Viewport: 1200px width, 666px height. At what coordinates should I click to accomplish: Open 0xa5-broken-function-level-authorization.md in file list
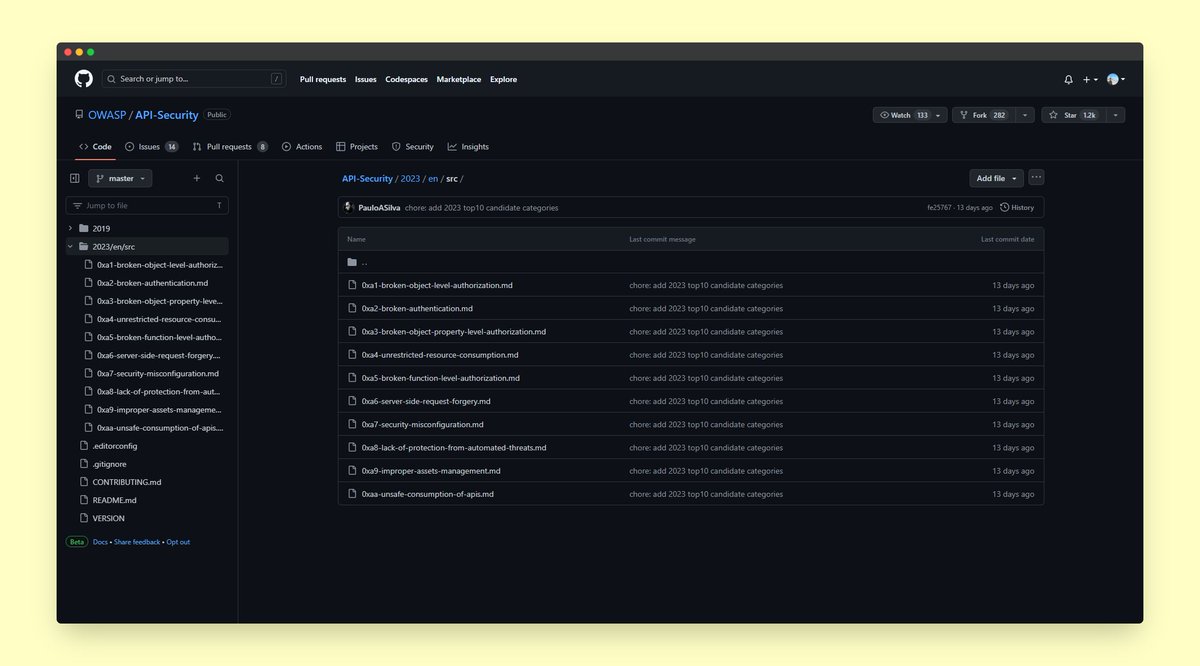[441, 378]
